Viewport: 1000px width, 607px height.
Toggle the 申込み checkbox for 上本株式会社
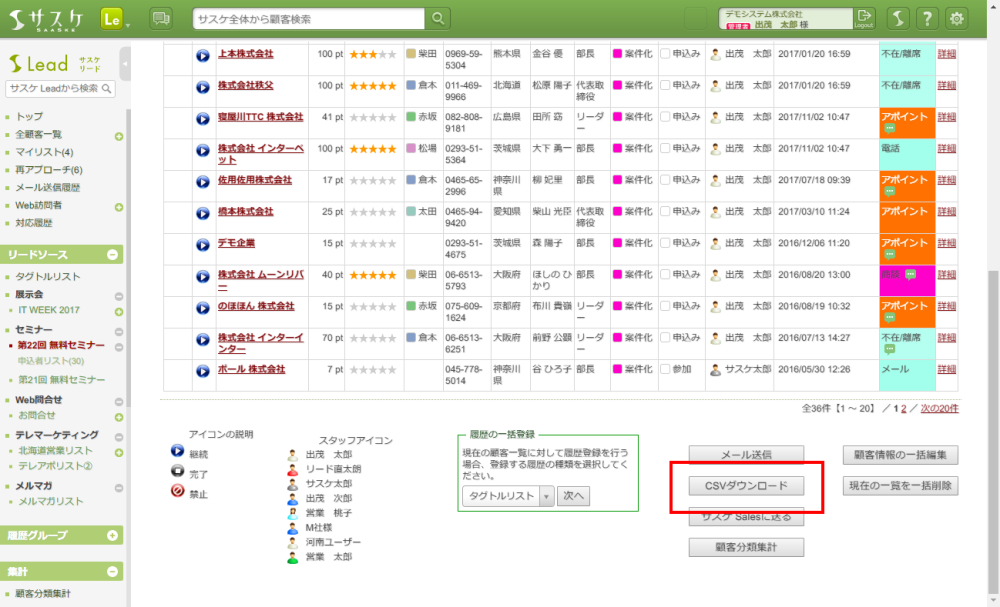[666, 54]
